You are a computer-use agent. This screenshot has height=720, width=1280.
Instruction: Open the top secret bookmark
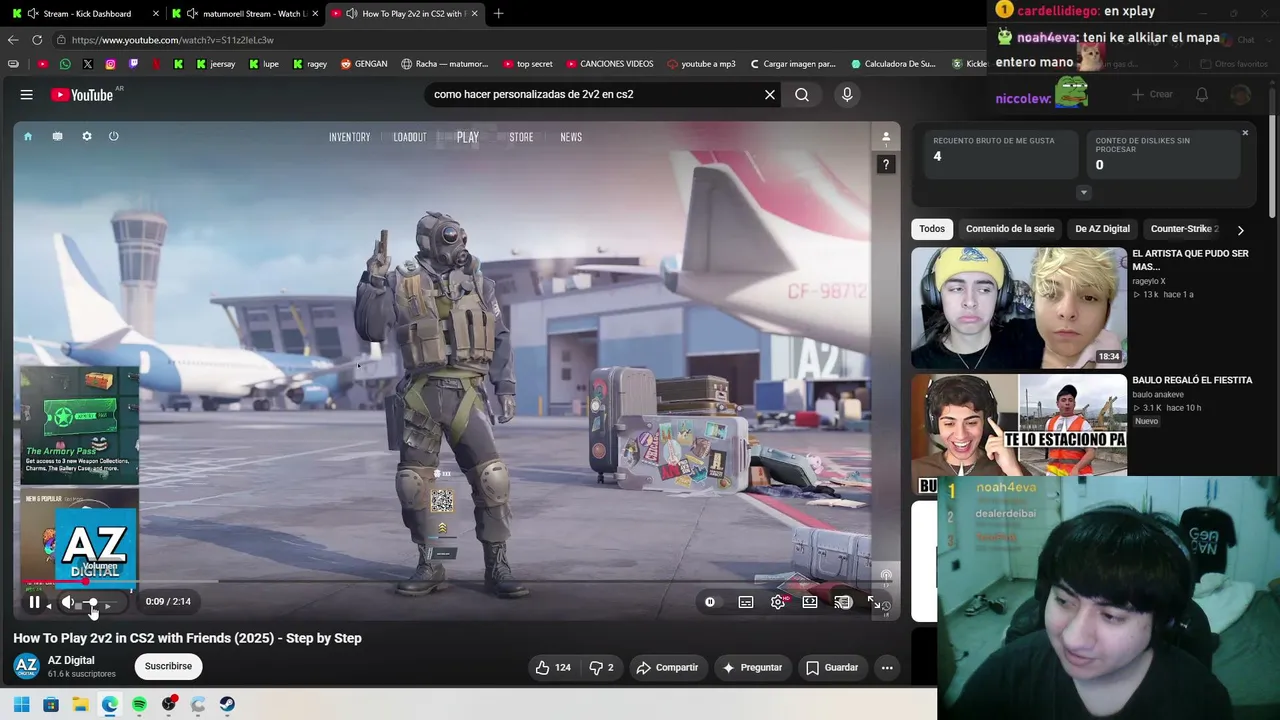pos(528,64)
